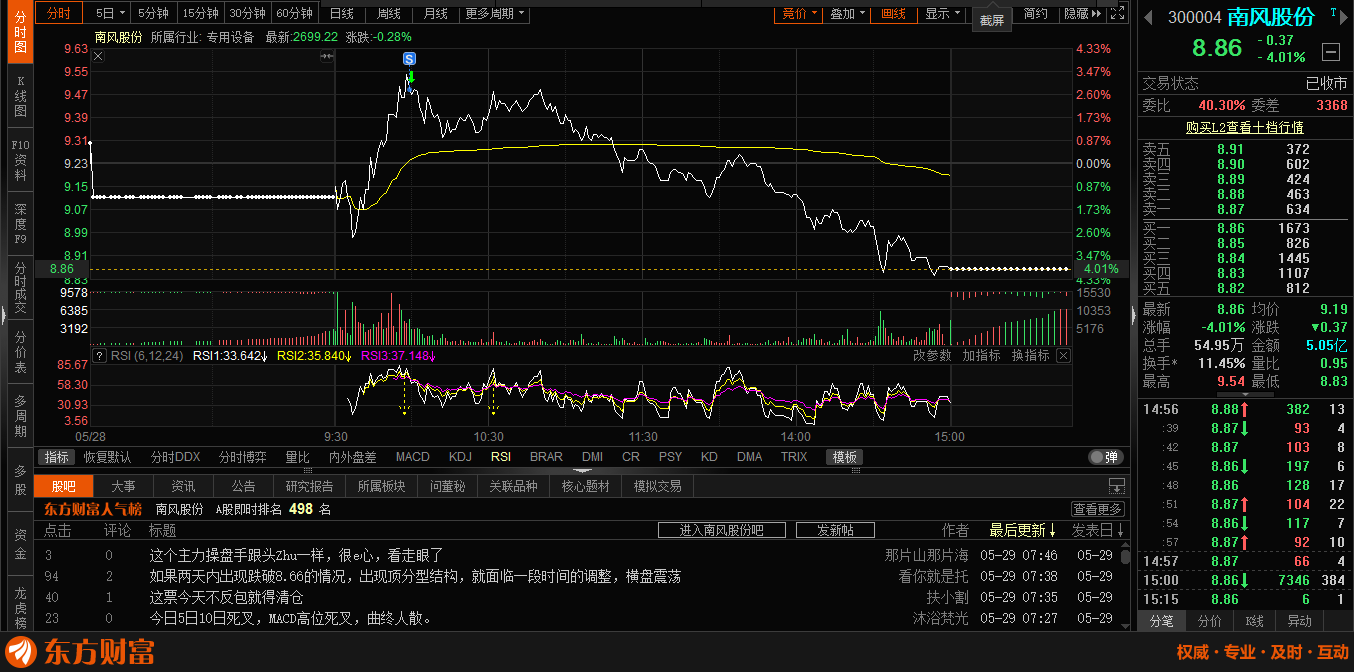This screenshot has height=672, width=1354.
Task: Click the 隐藏 panel button
Action: click(x=1082, y=14)
